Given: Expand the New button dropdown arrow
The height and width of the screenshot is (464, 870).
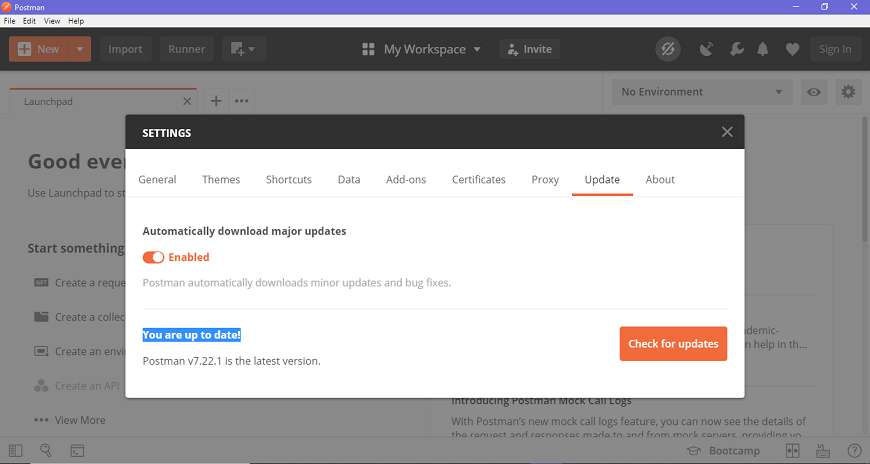Looking at the screenshot, I should coord(79,49).
